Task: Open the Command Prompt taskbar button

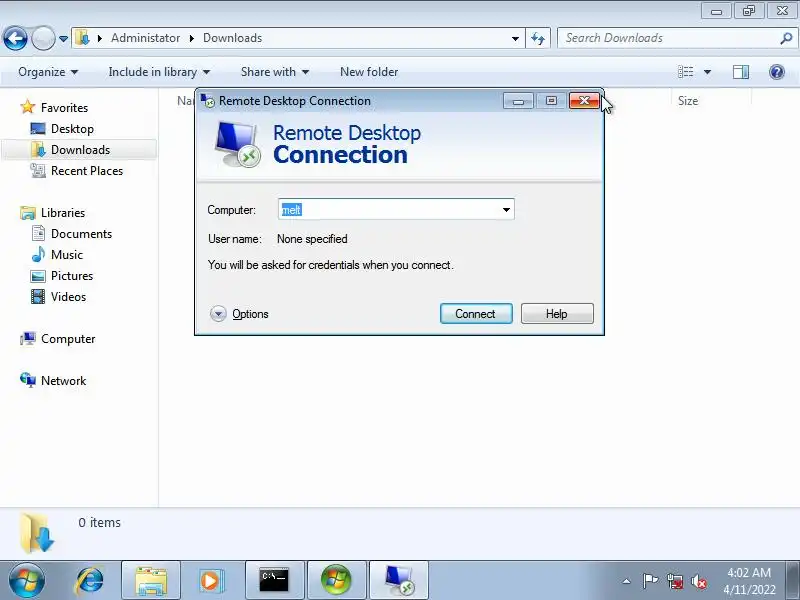Action: pyautogui.click(x=274, y=581)
